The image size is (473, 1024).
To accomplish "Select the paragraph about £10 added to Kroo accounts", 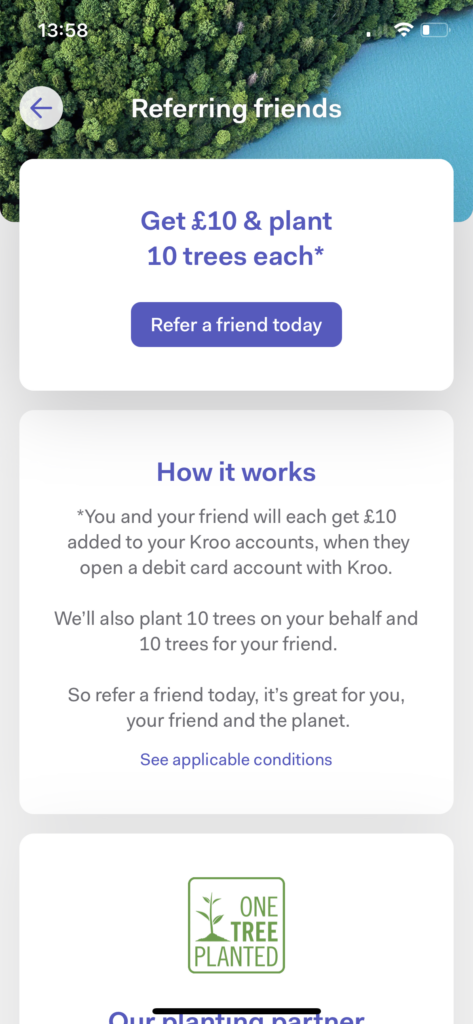I will pyautogui.click(x=236, y=543).
